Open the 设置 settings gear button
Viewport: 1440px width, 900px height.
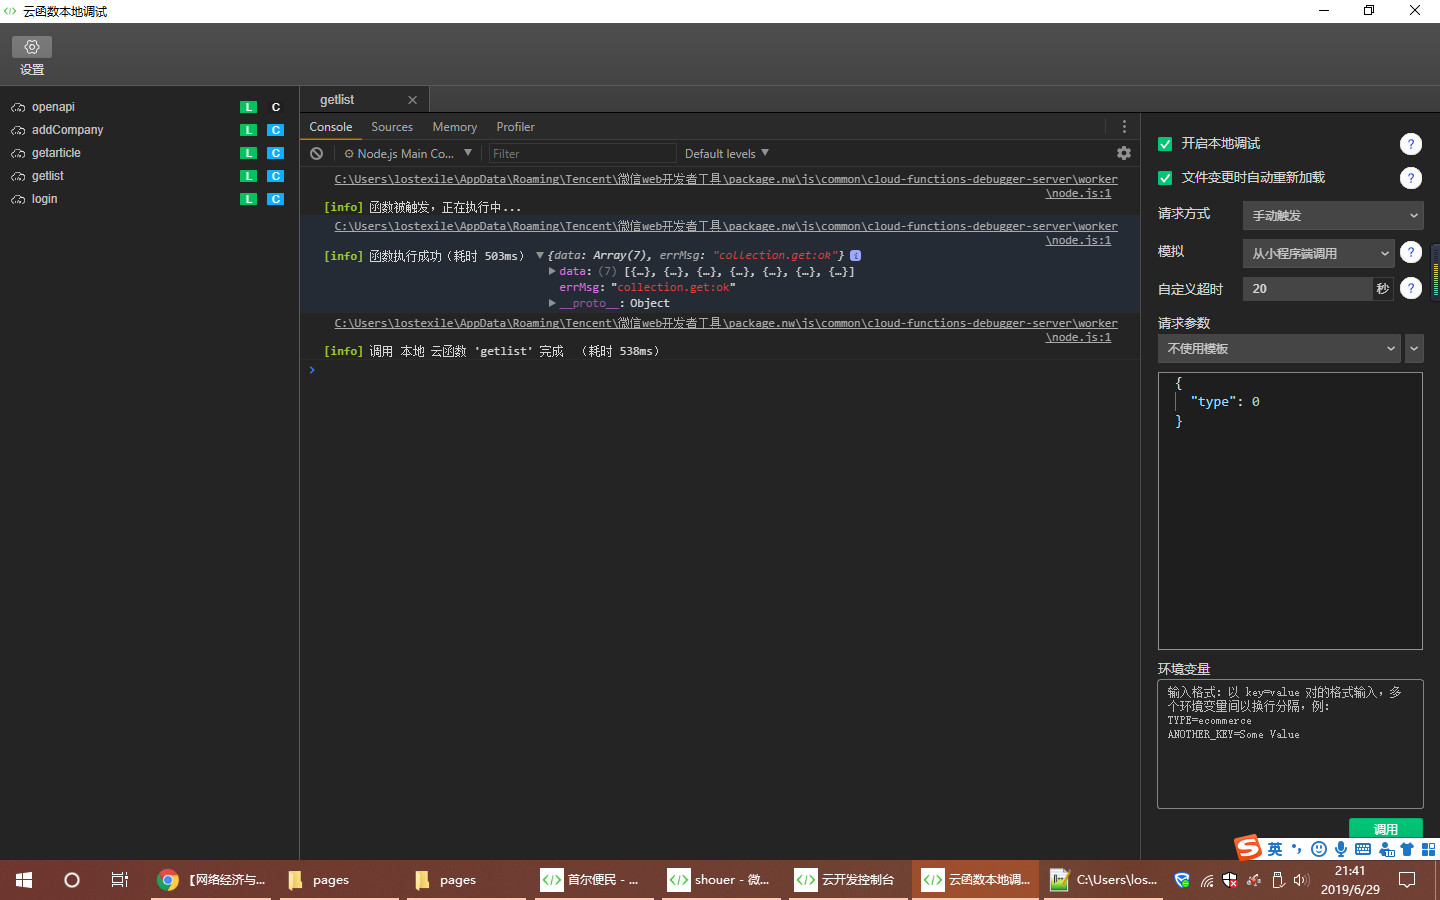tap(32, 47)
